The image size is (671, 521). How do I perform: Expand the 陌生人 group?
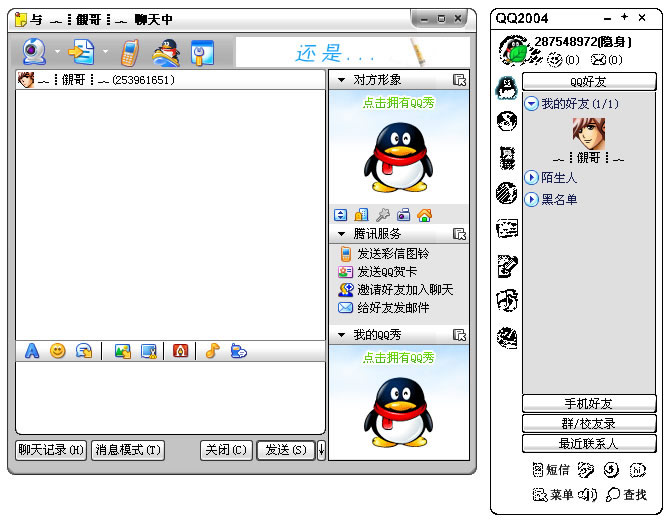[x=531, y=178]
